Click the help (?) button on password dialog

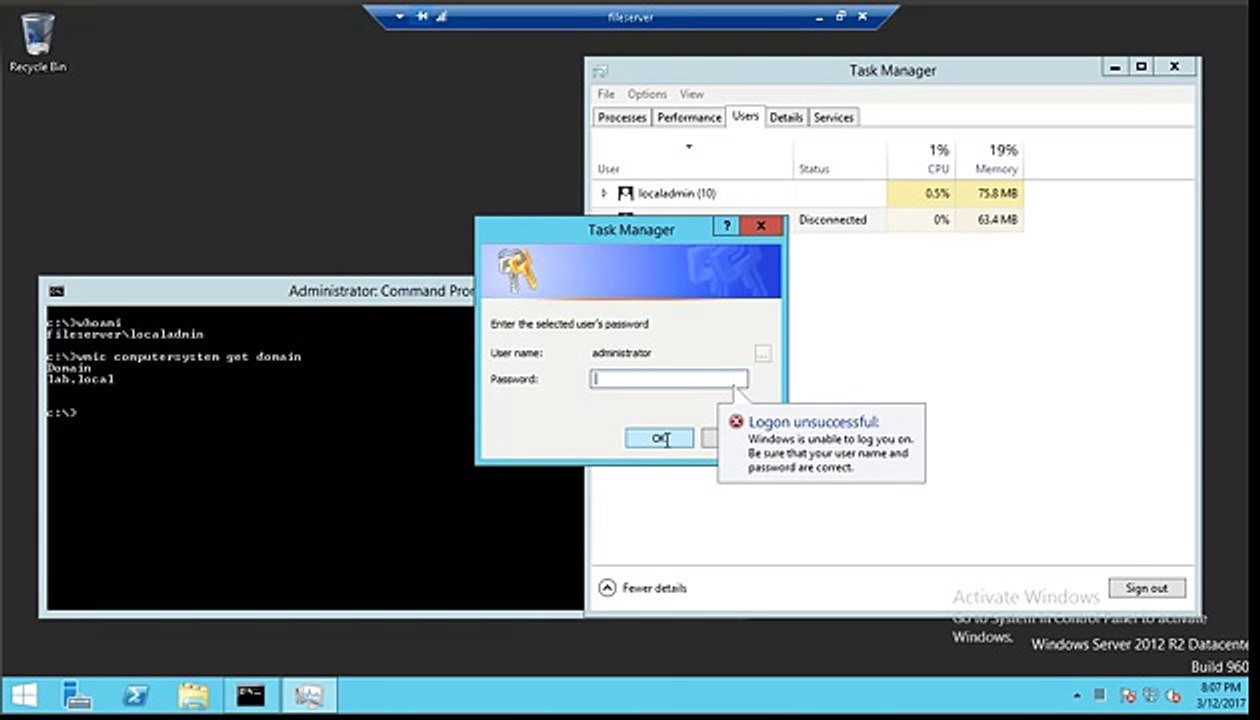[727, 227]
